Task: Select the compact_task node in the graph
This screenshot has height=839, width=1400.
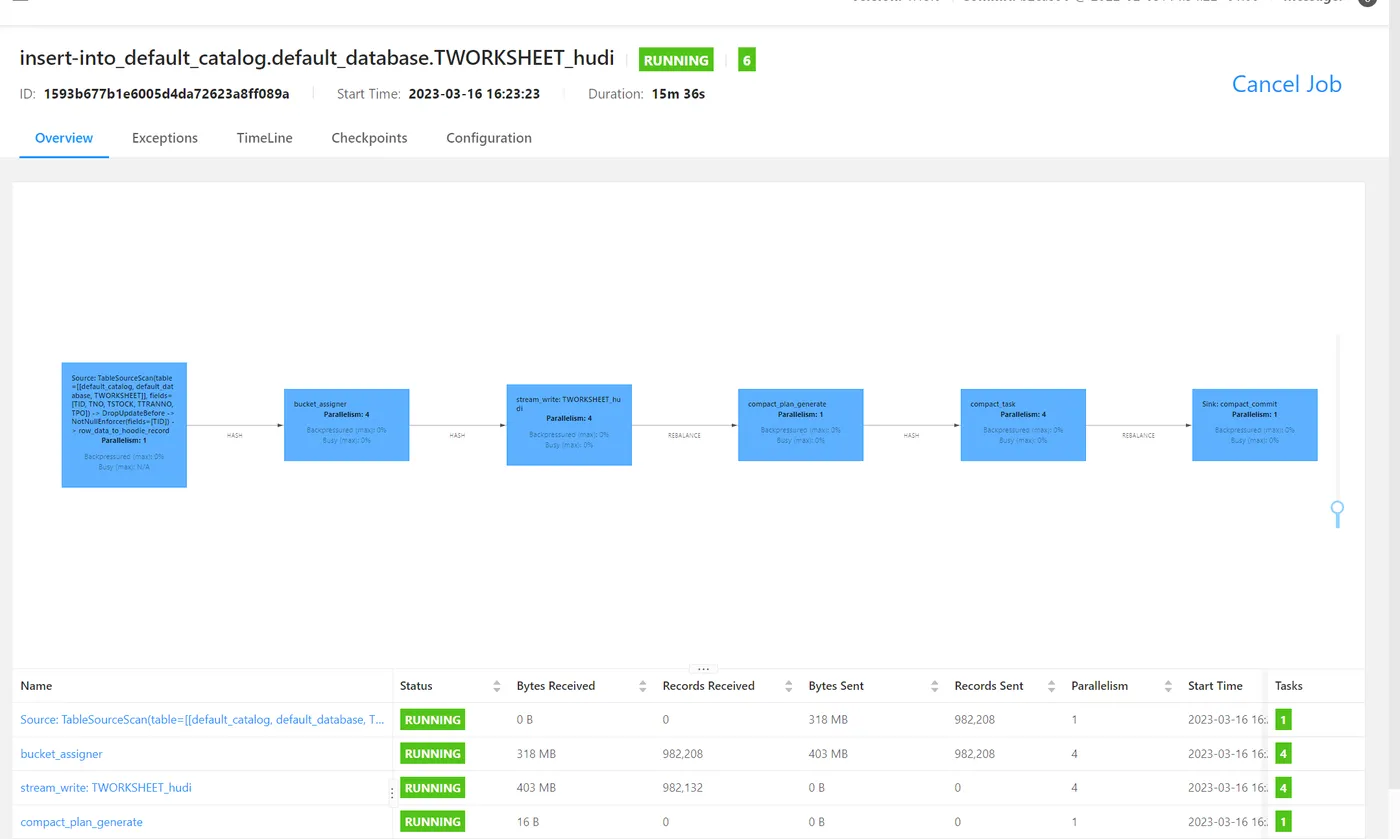Action: pyautogui.click(x=1023, y=425)
